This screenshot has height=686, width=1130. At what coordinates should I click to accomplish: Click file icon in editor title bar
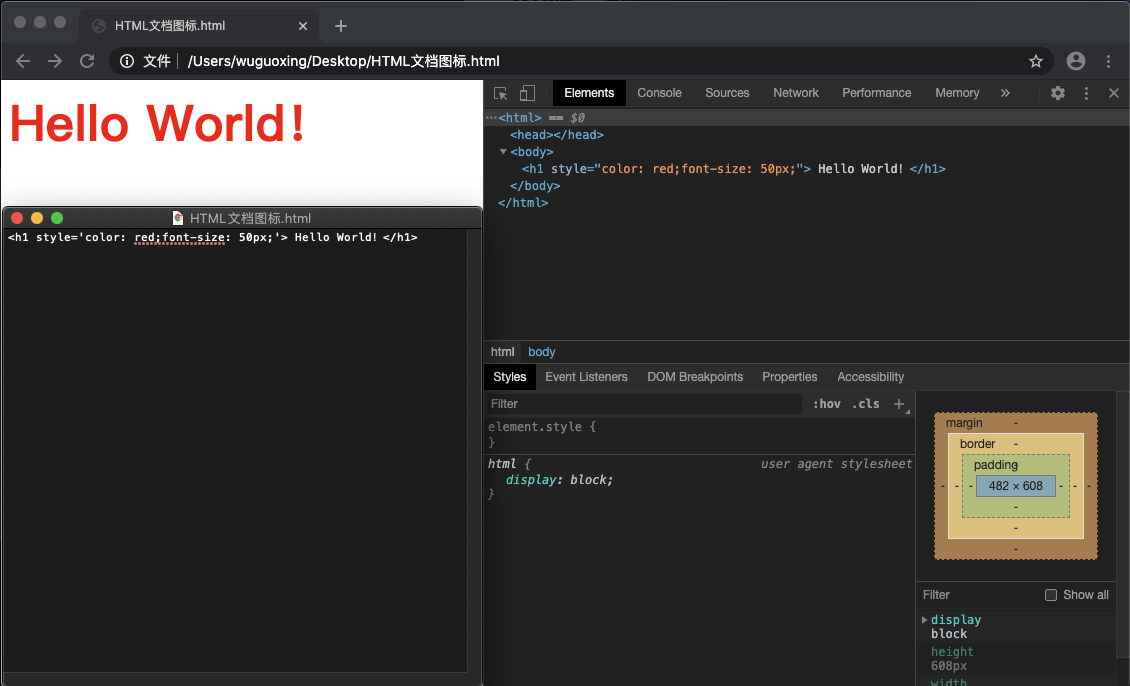point(178,218)
